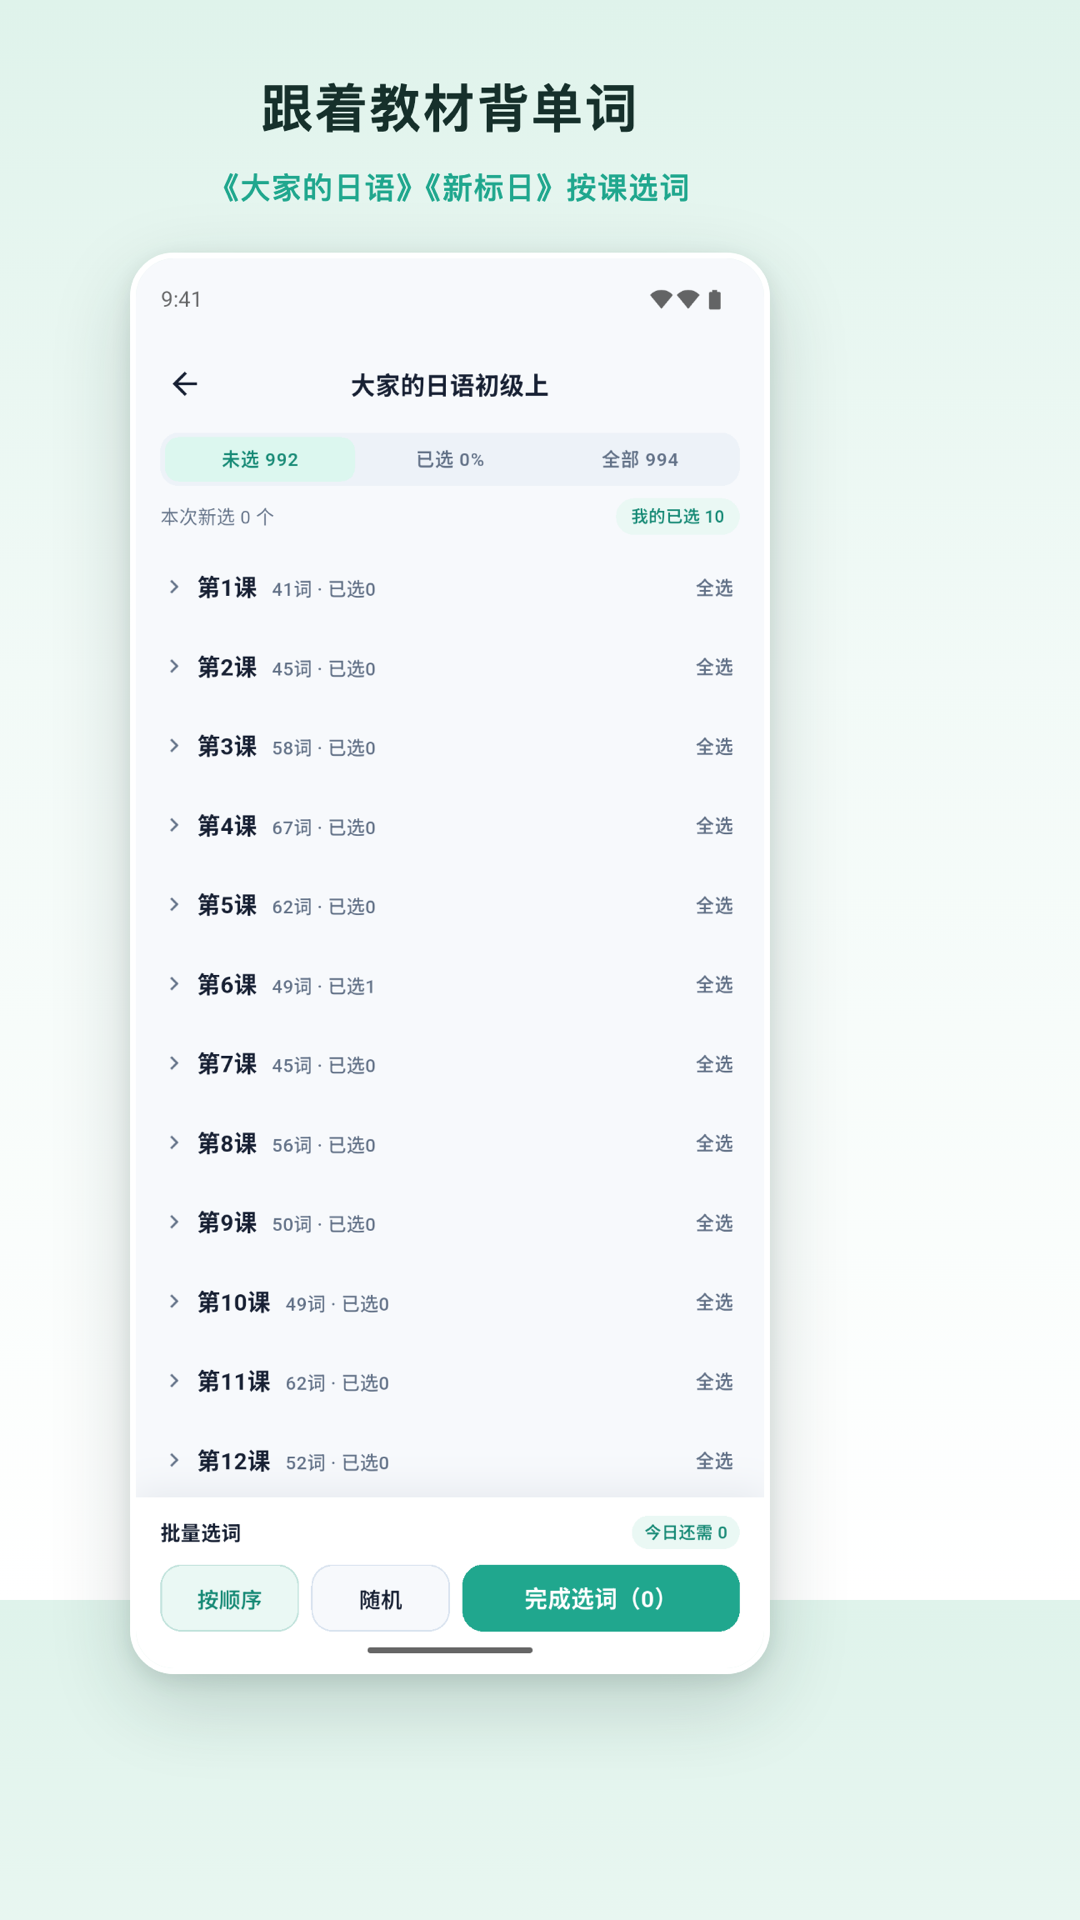This screenshot has width=1080, height=1920.
Task: Select all words in 第2课
Action: 714,667
